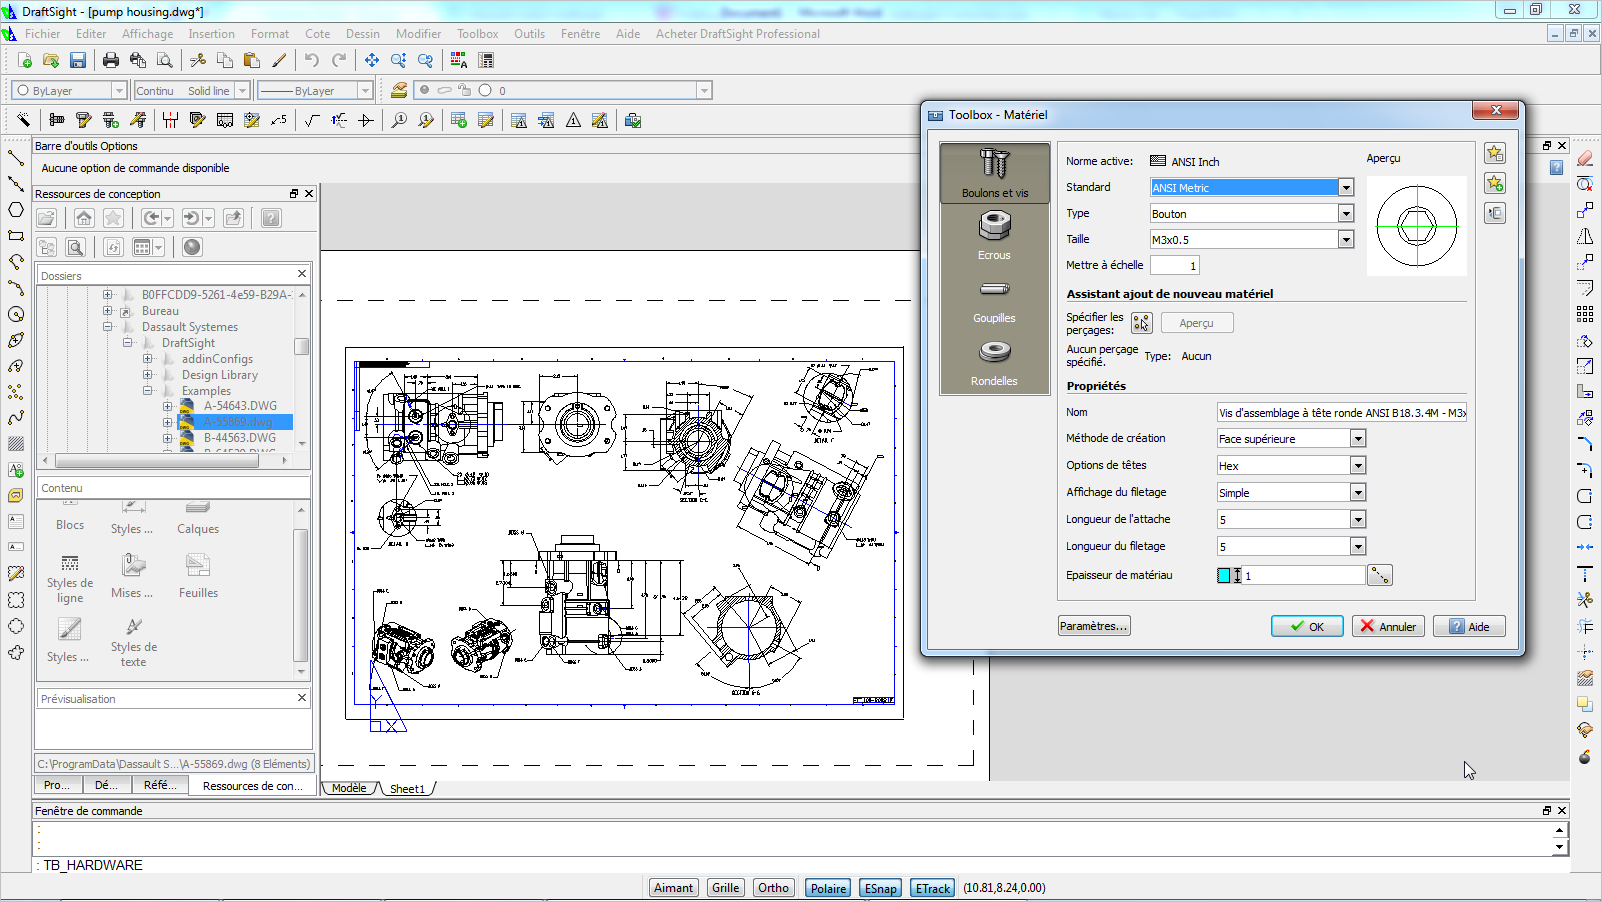
Task: Click the bolt preview thumbnail
Action: click(1417, 226)
